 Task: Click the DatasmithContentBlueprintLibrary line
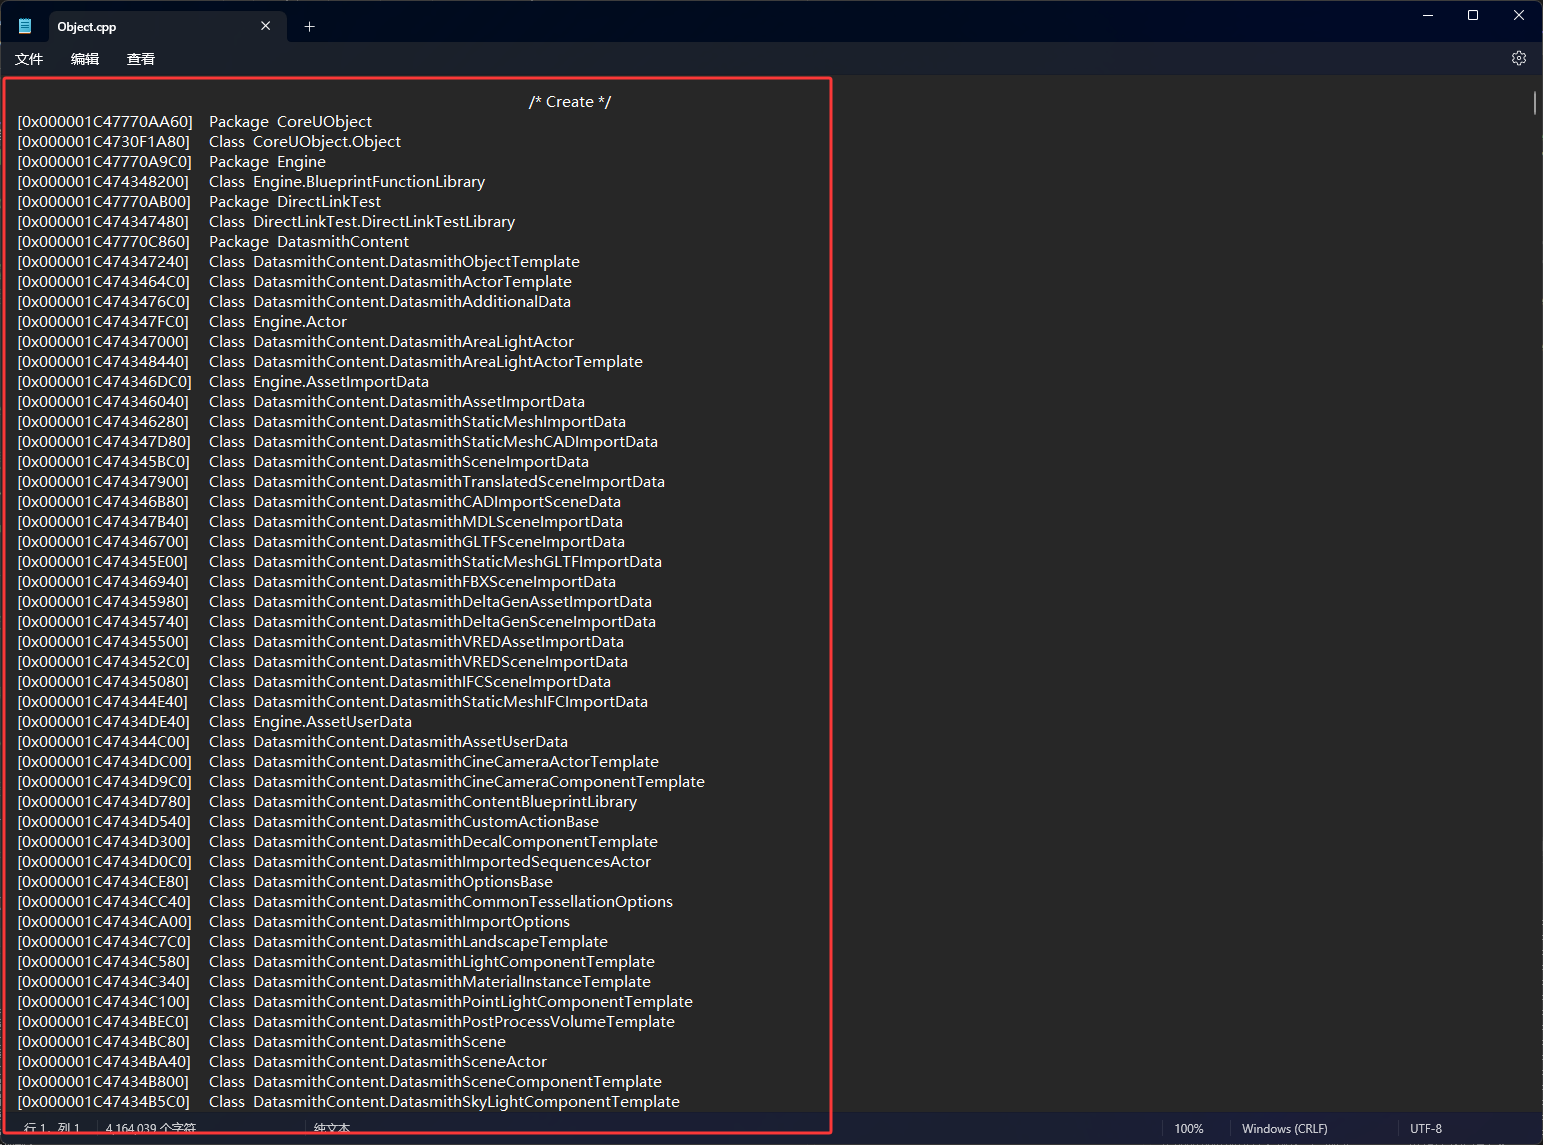coord(327,802)
